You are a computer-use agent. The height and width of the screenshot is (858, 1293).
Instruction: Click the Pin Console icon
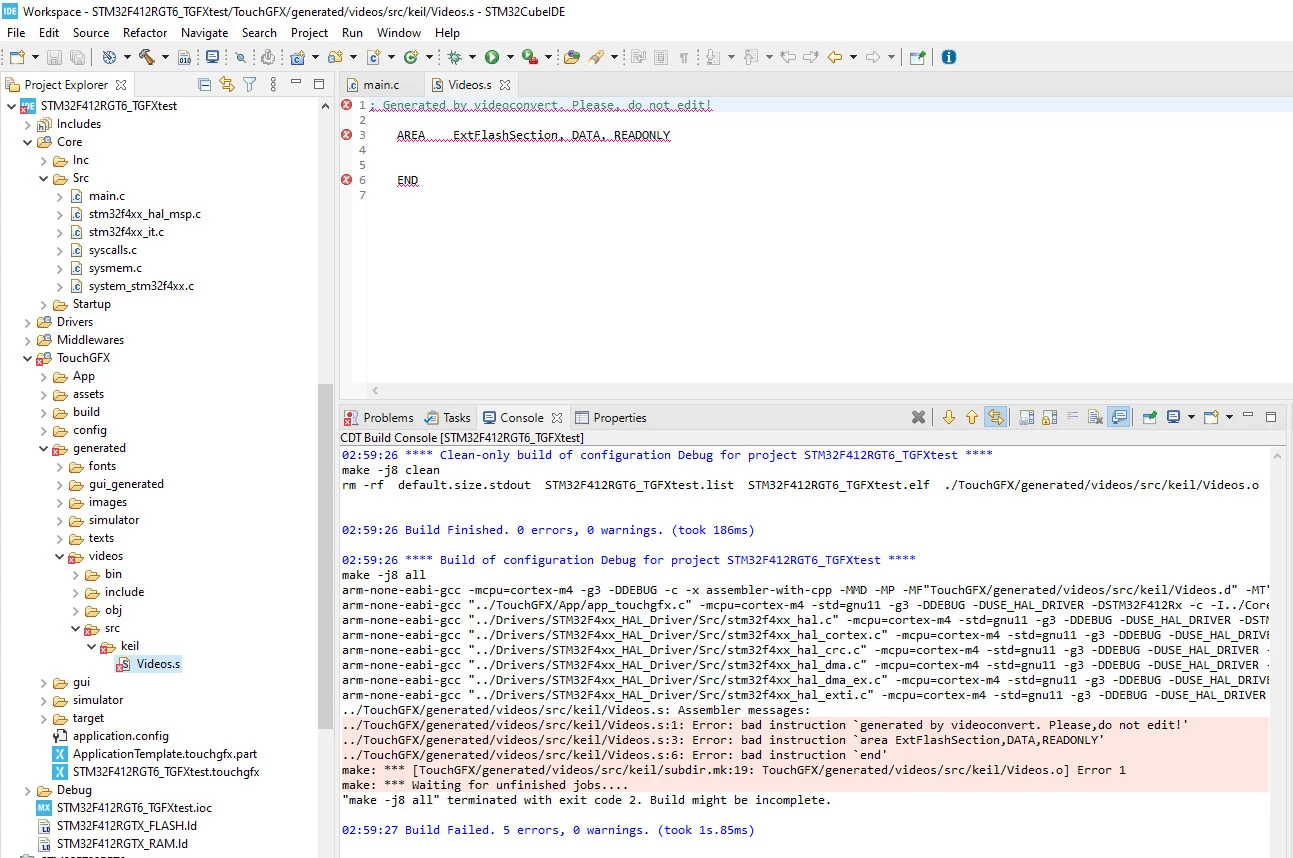click(x=1150, y=417)
